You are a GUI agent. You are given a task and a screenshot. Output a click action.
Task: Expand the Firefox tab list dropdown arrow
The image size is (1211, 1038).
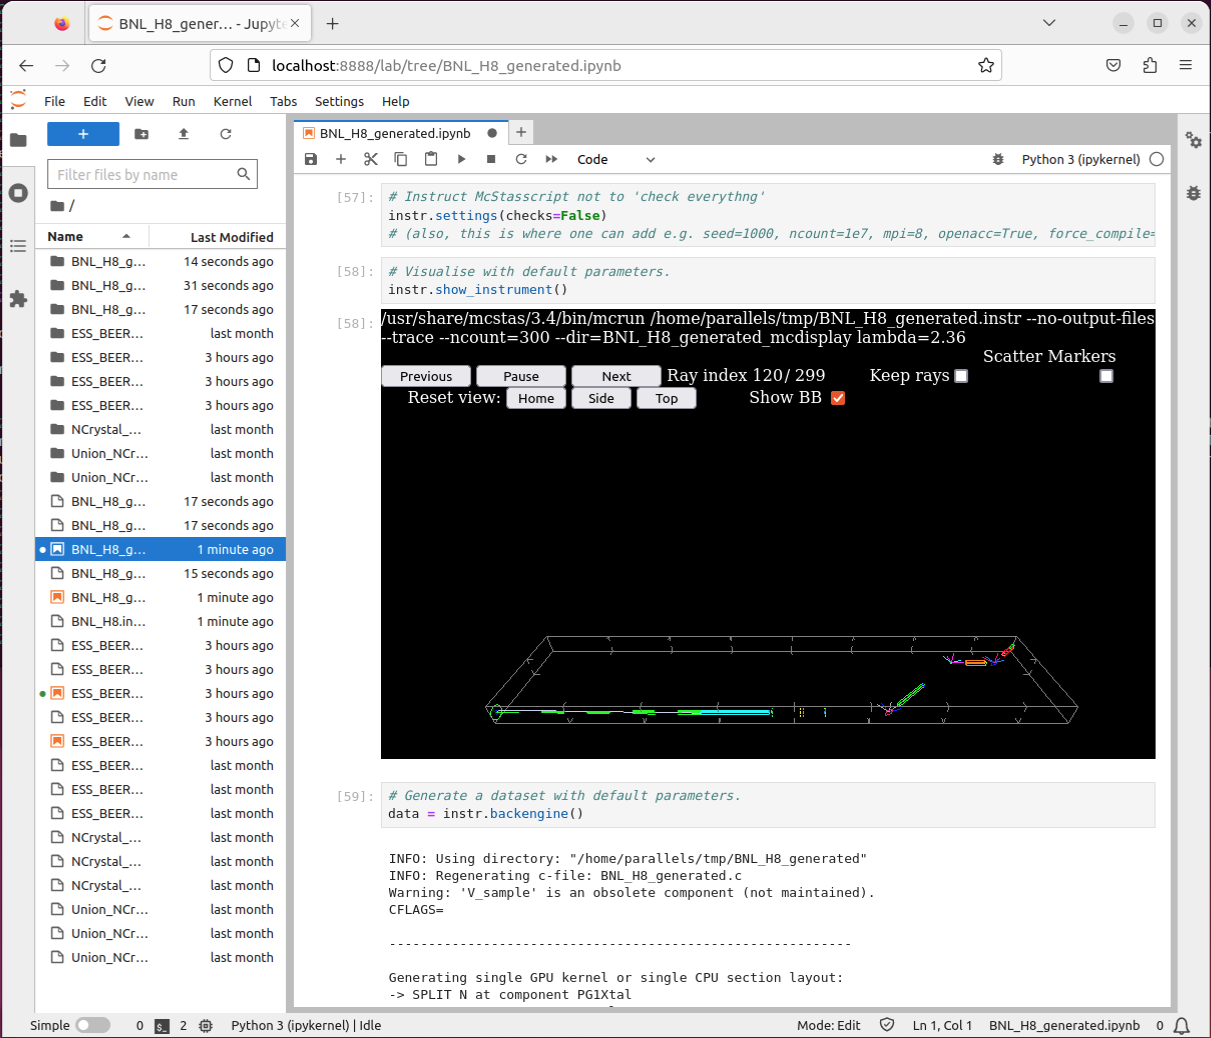pyautogui.click(x=1049, y=23)
